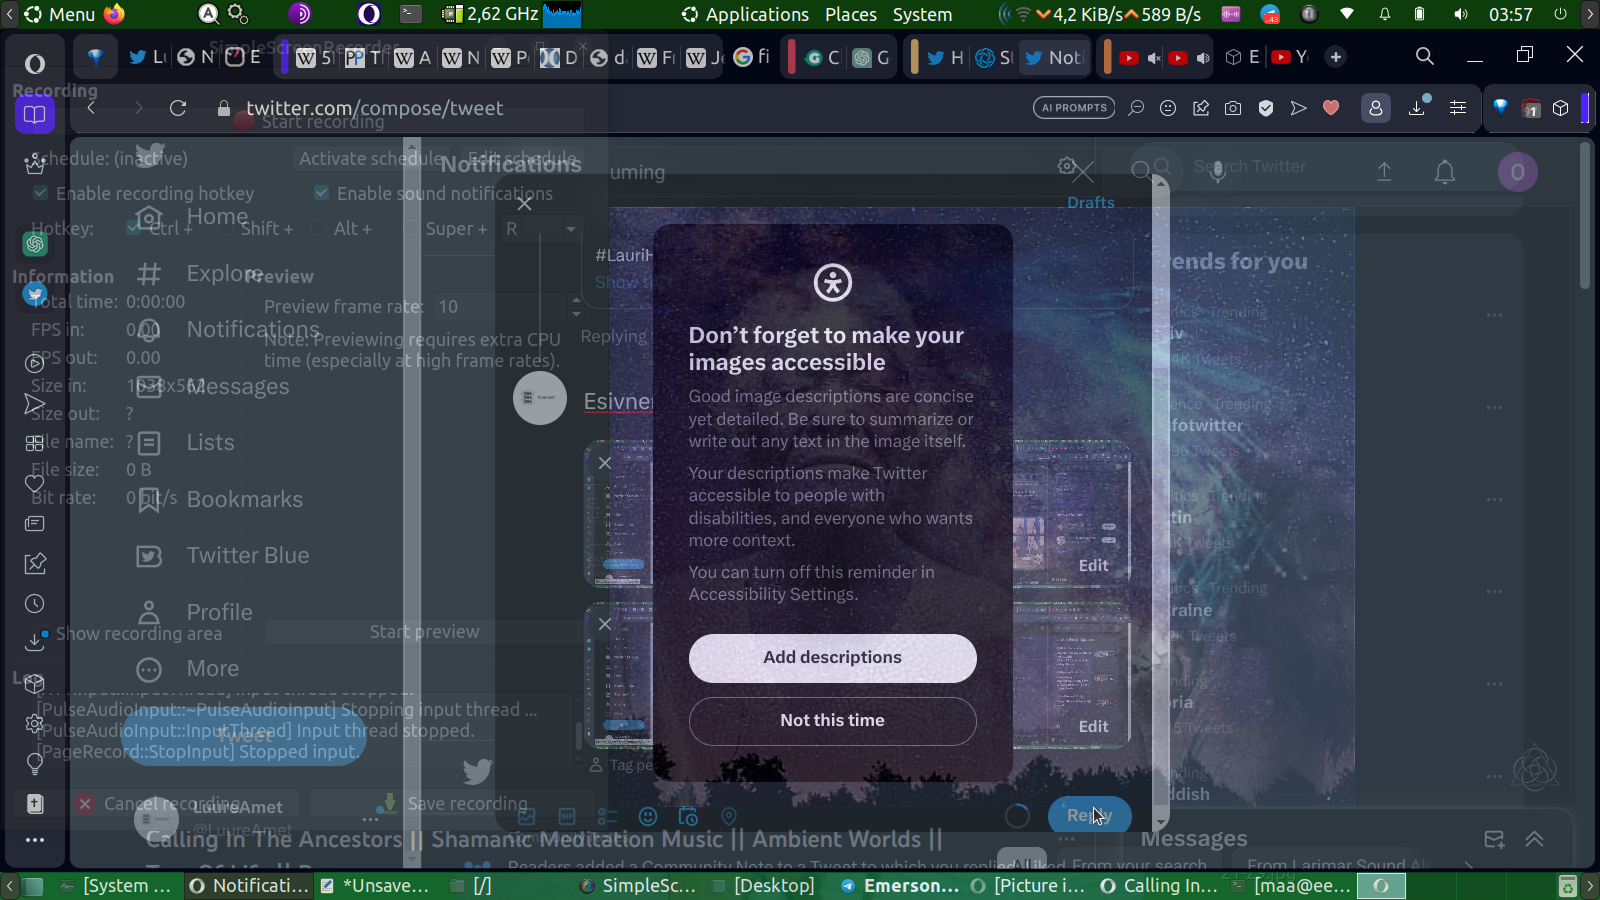
Task: Click the twitter.com address bar URL
Action: tap(374, 108)
